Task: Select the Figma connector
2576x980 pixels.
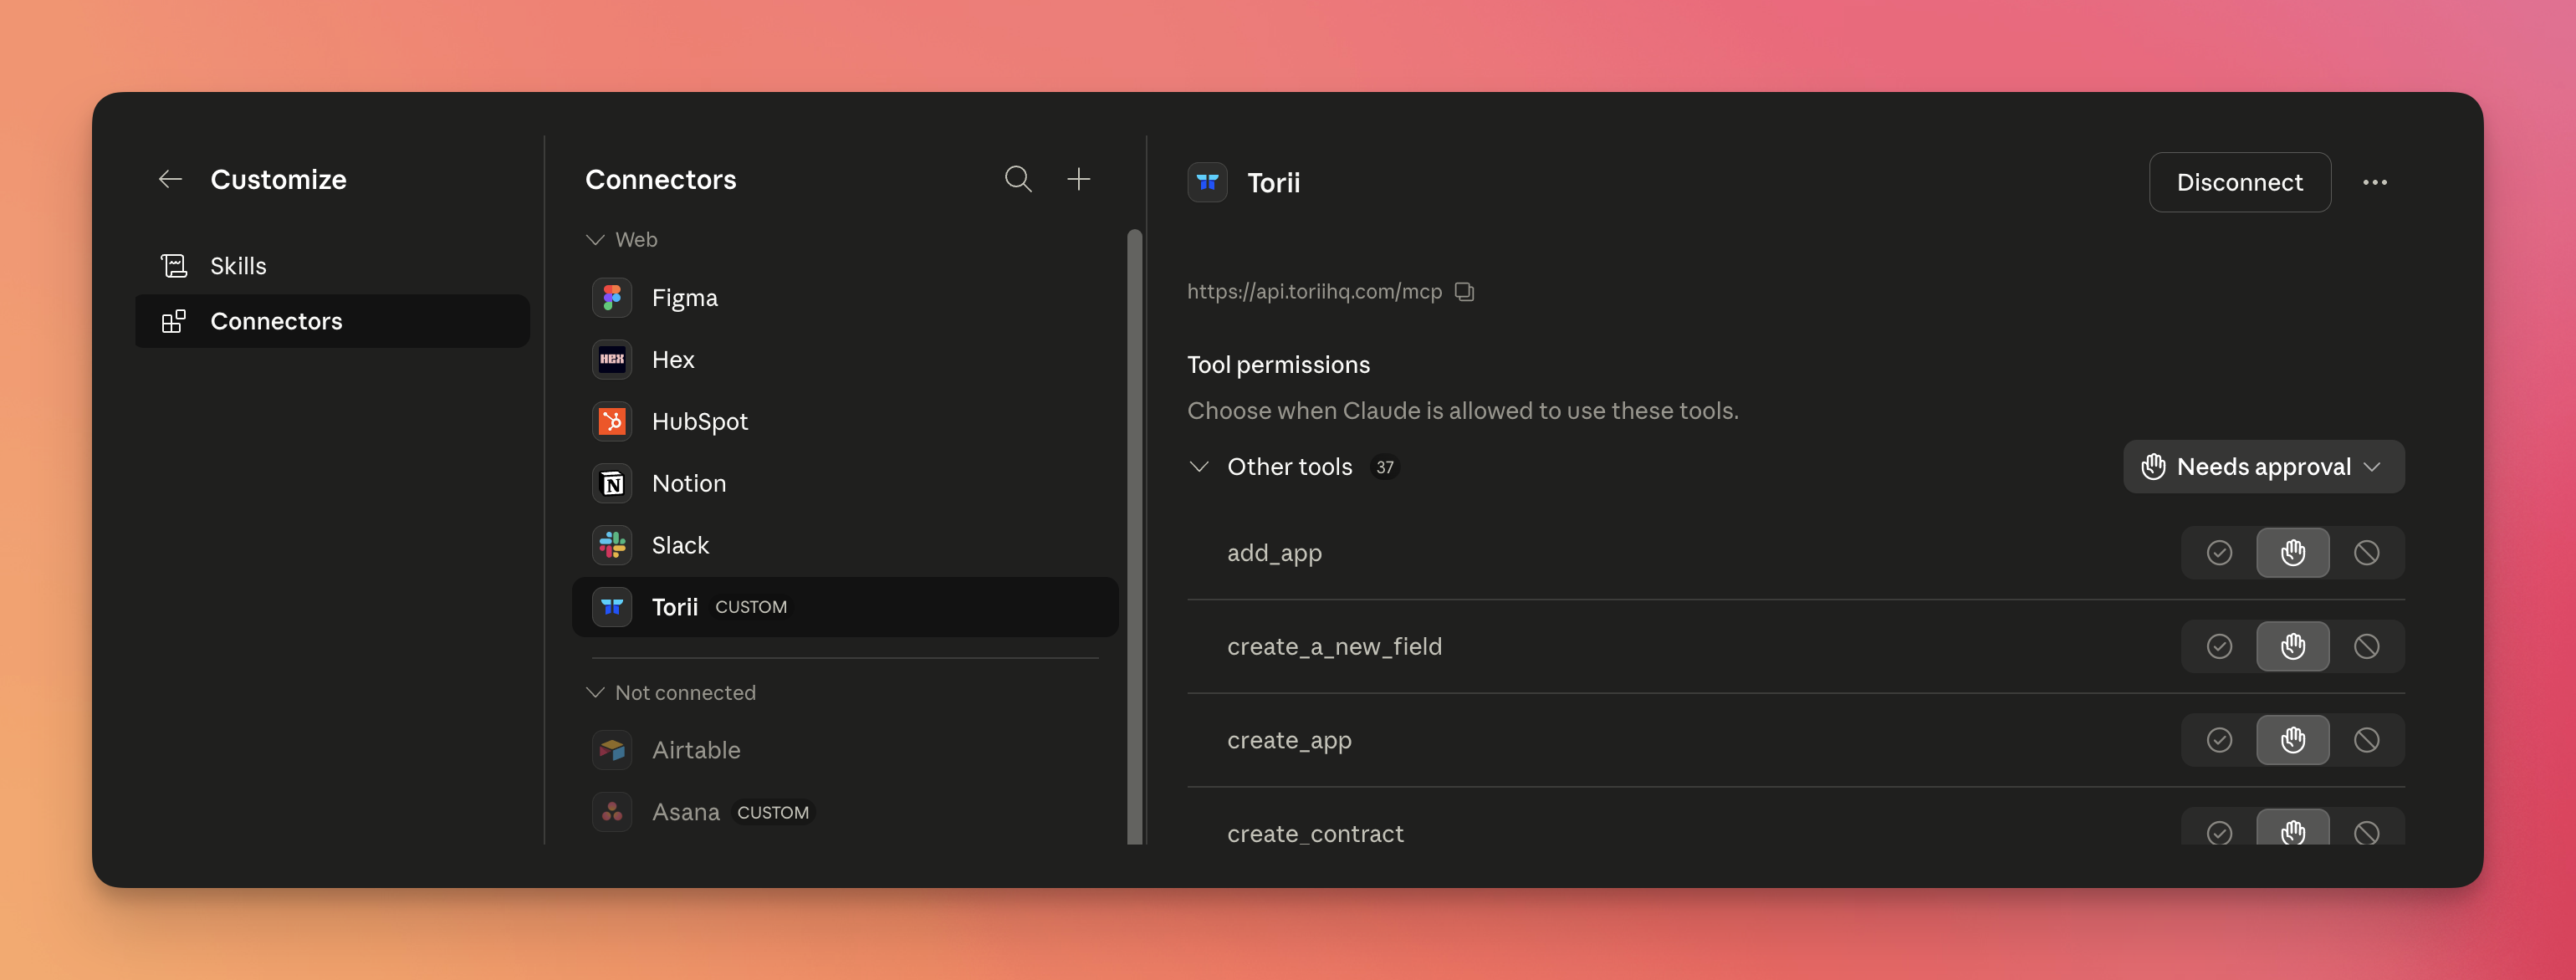Action: point(845,298)
